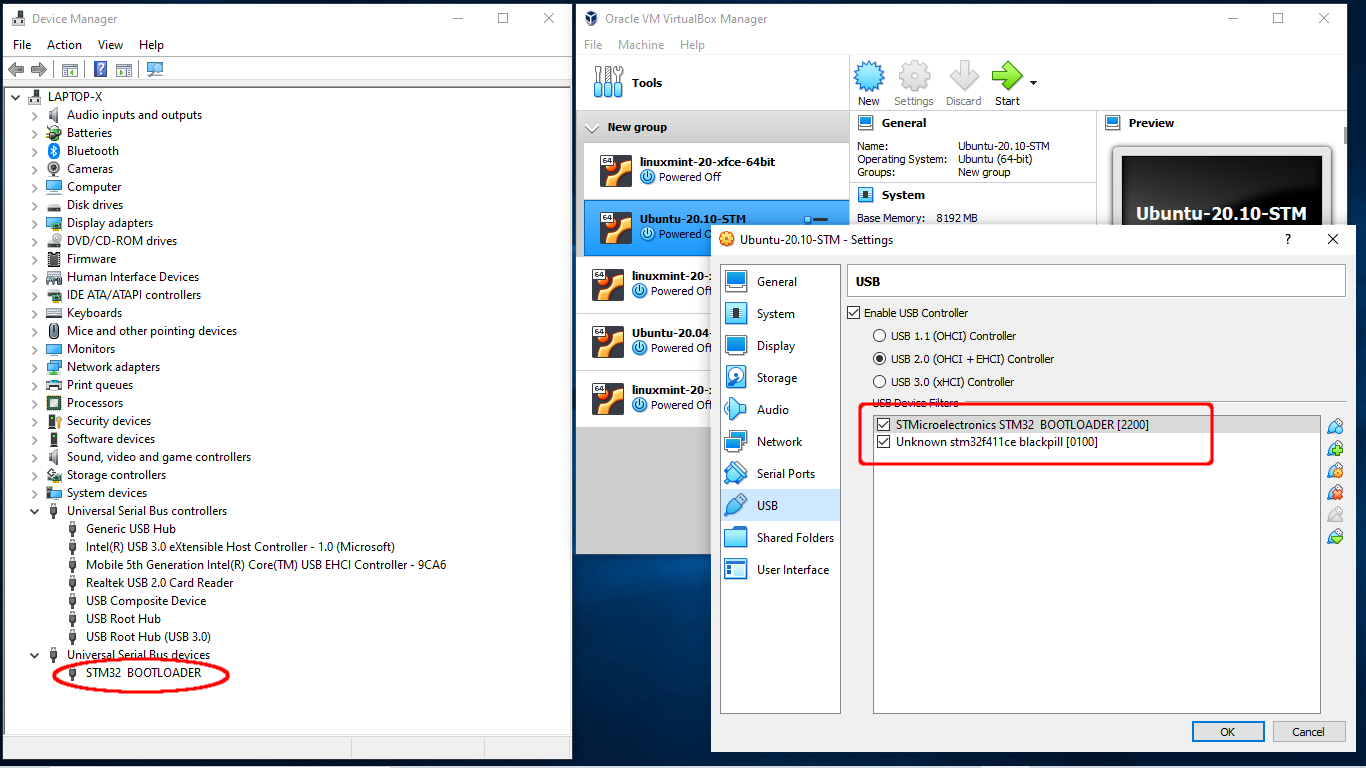Image resolution: width=1366 pixels, height=768 pixels.
Task: Select the USB 1.1 (OHCI) Controller option
Action: [x=880, y=336]
